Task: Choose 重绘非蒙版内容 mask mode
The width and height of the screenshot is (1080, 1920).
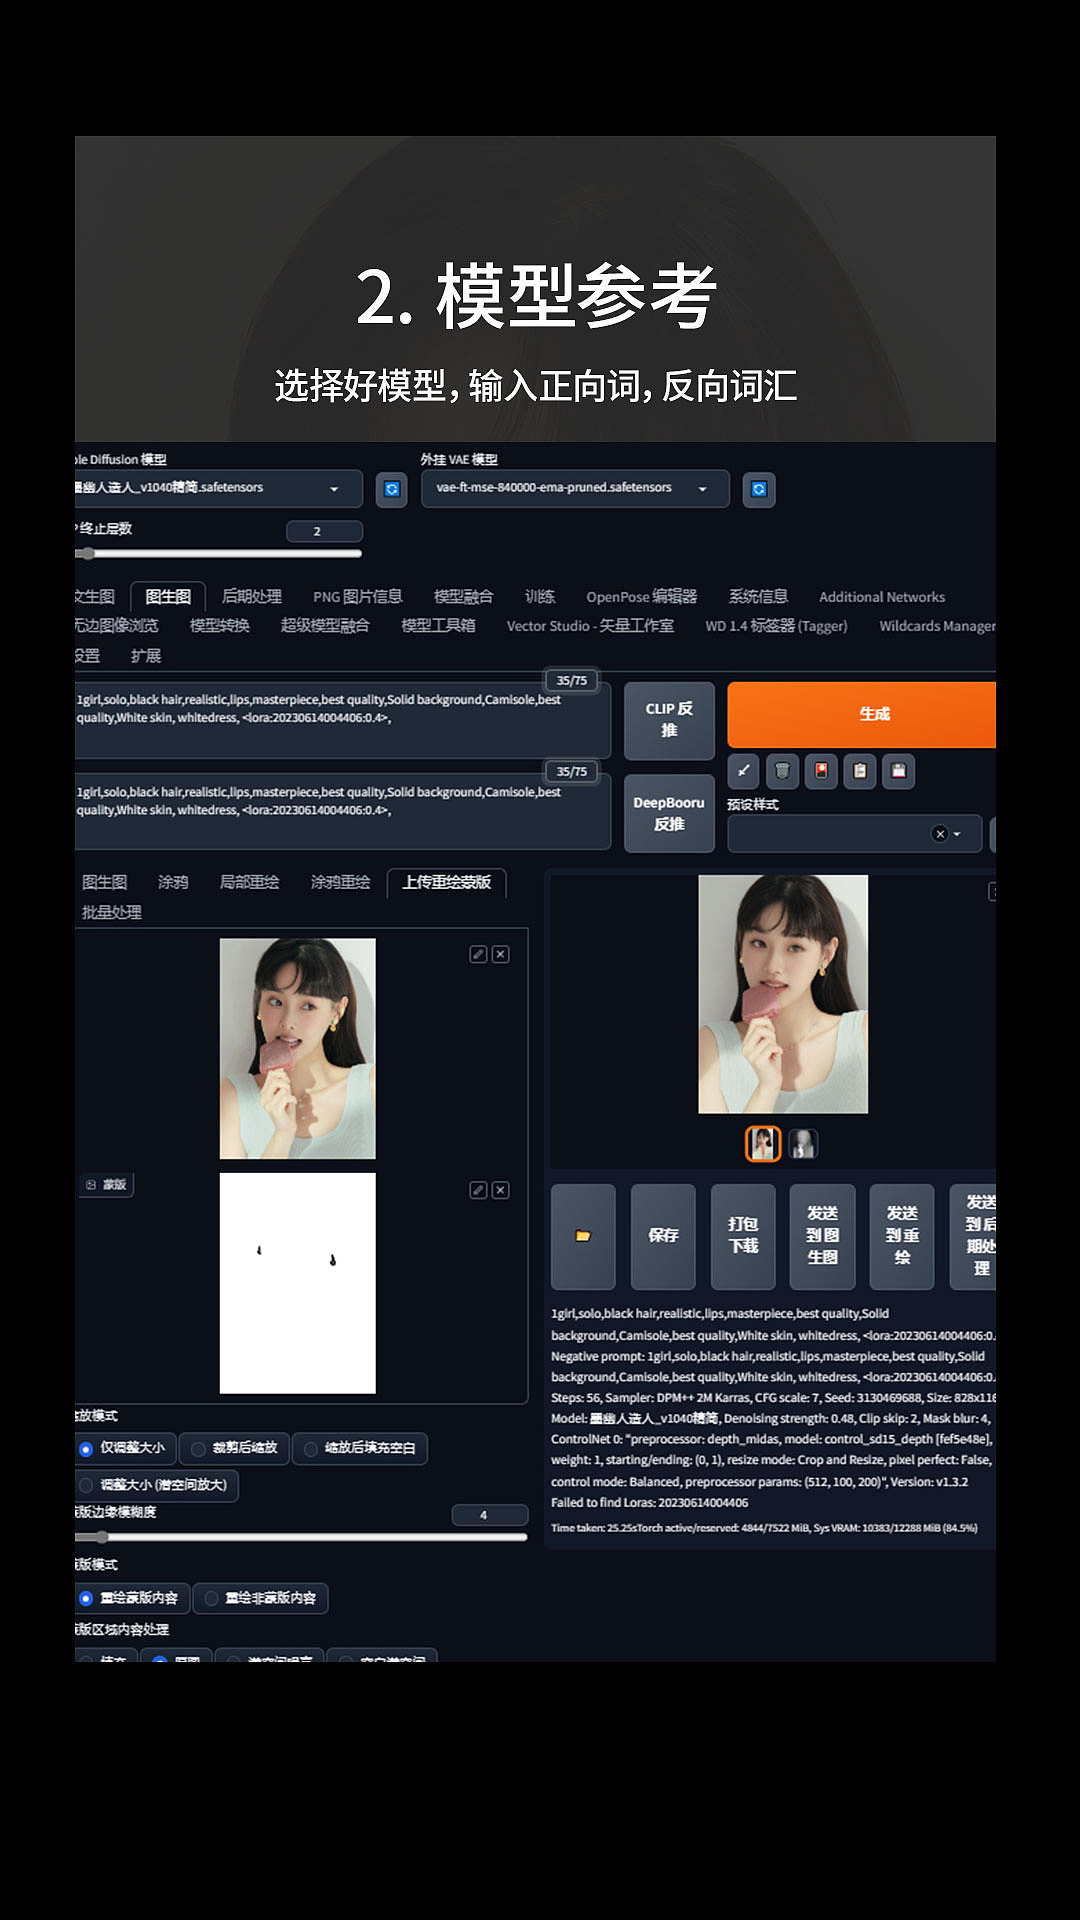Action: [x=261, y=1598]
